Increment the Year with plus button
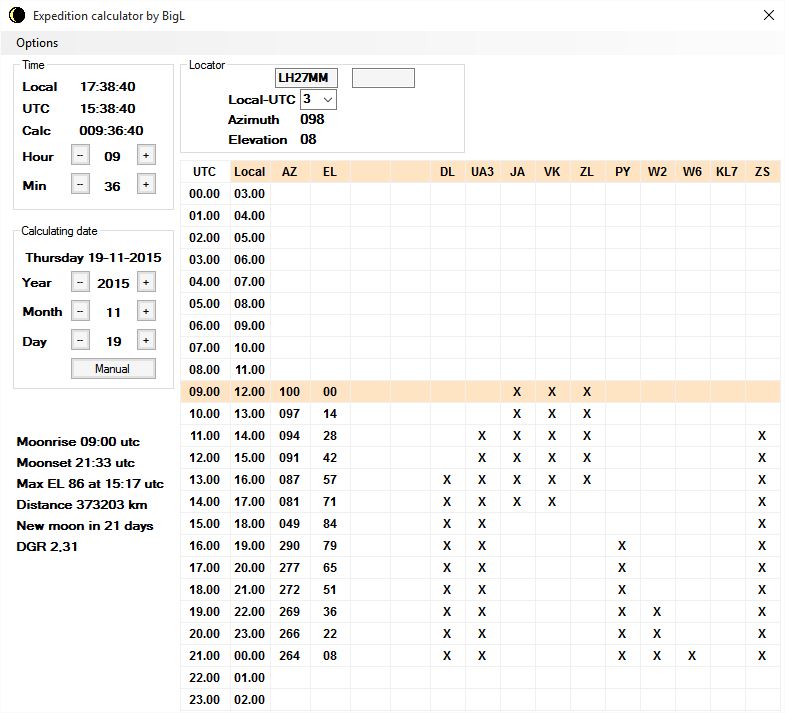The image size is (785, 713). coord(145,283)
